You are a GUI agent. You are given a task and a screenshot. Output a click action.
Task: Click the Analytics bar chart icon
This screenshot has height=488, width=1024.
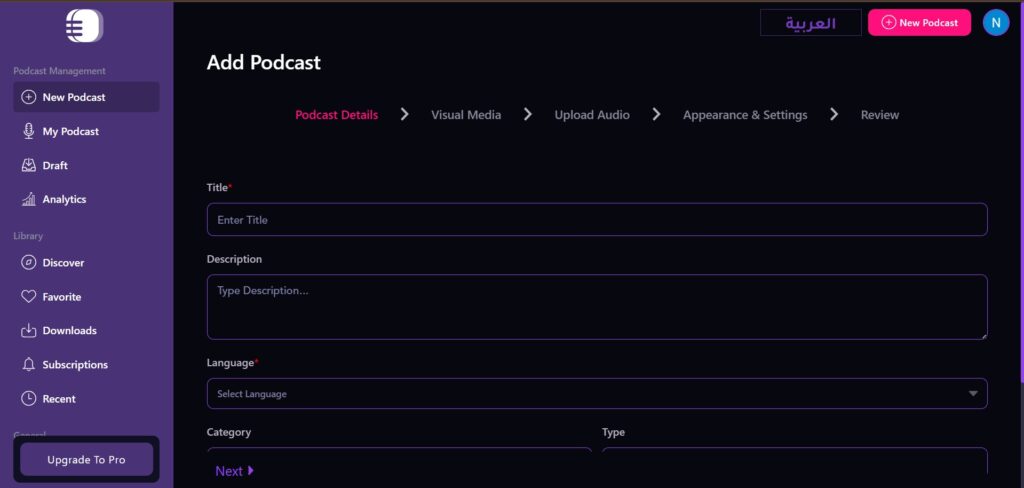coord(28,199)
